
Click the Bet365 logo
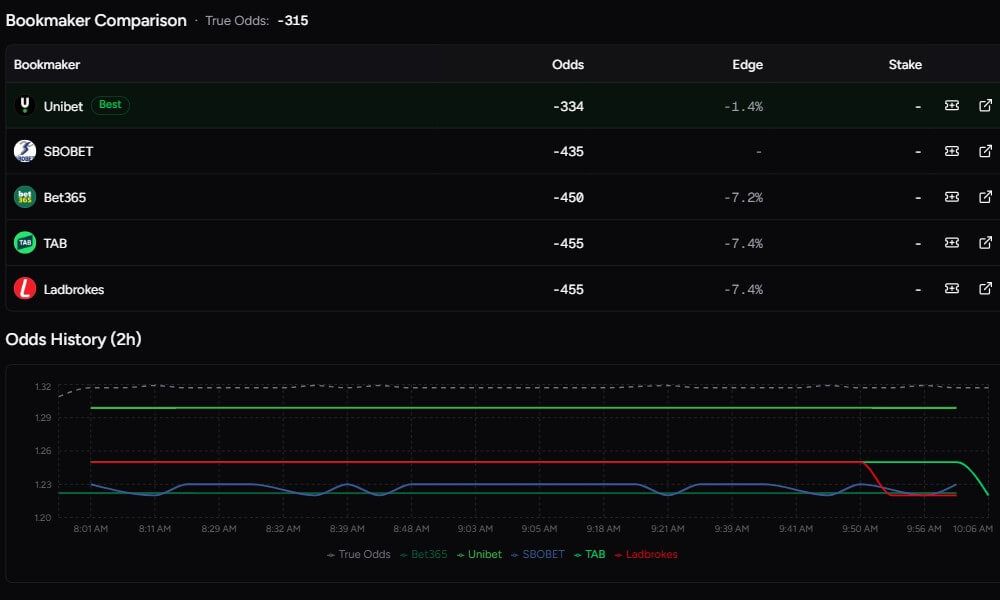tap(23, 196)
